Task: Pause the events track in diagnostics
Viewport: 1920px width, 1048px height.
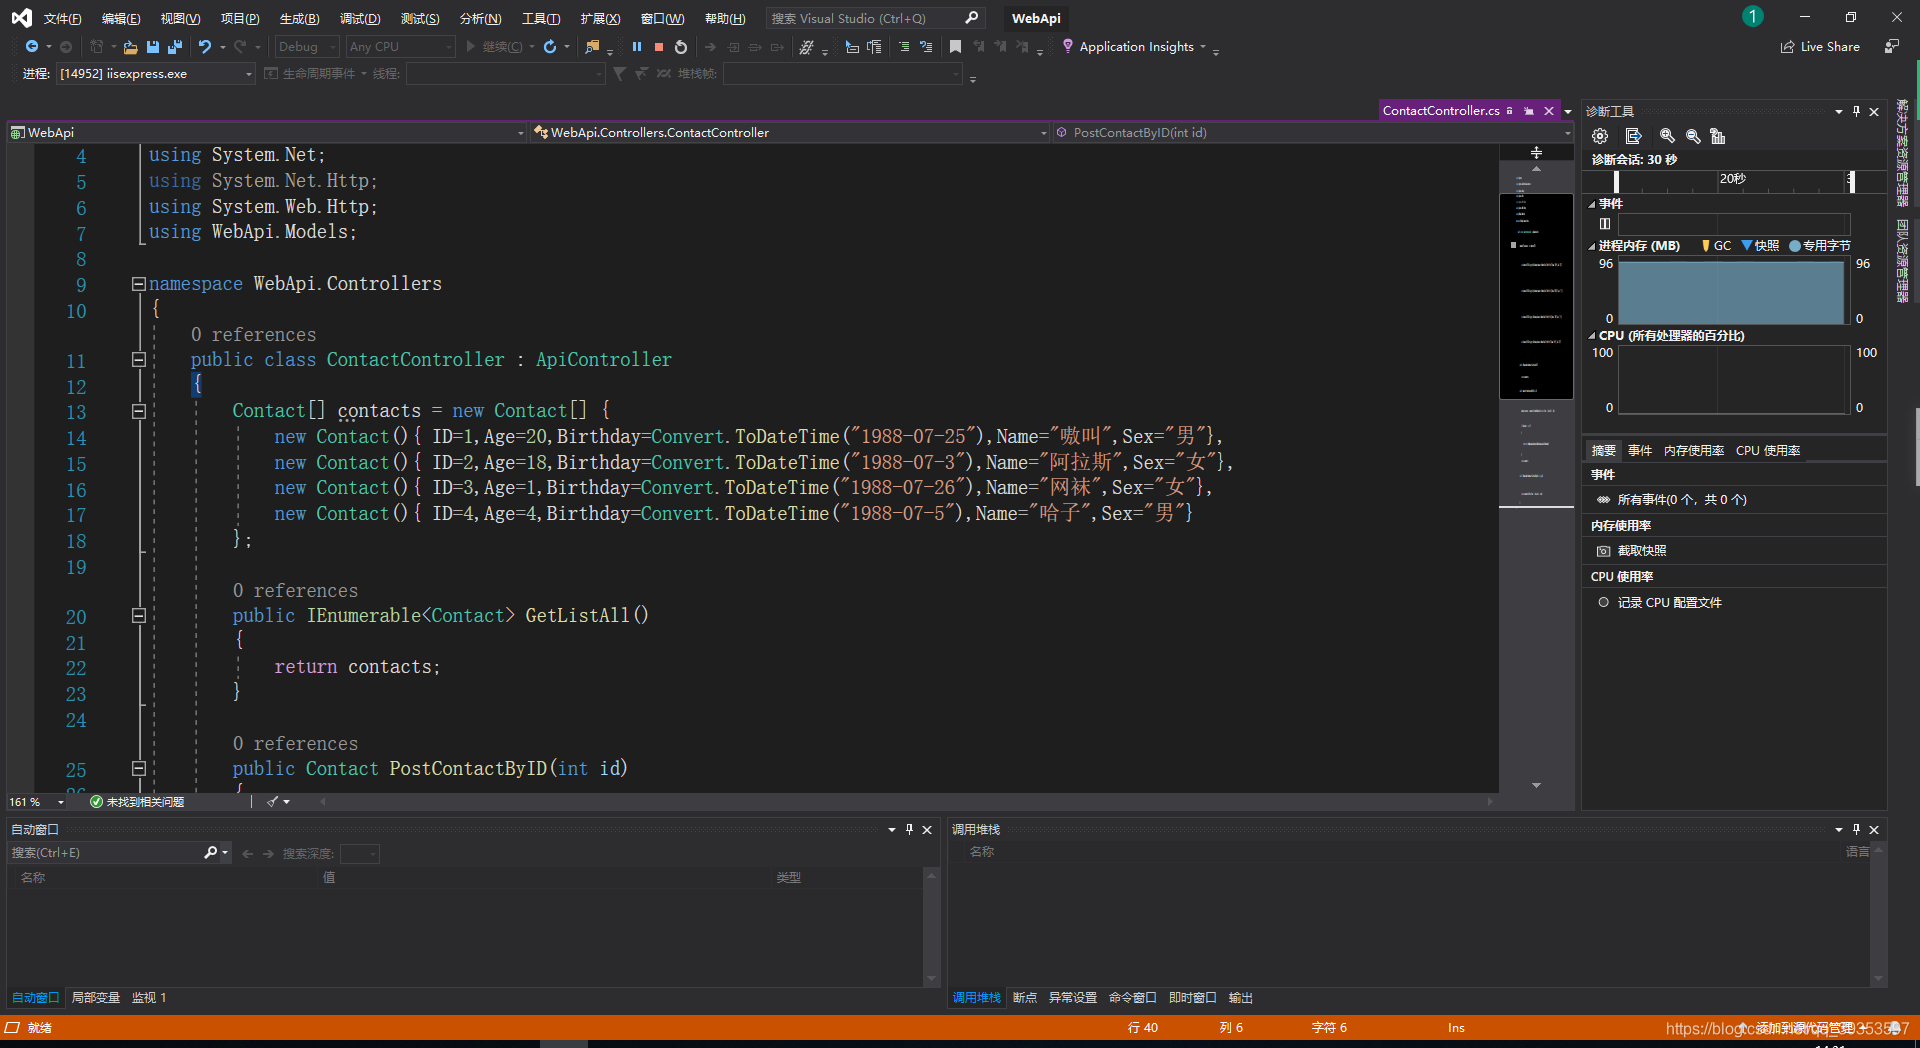Action: click(1605, 224)
